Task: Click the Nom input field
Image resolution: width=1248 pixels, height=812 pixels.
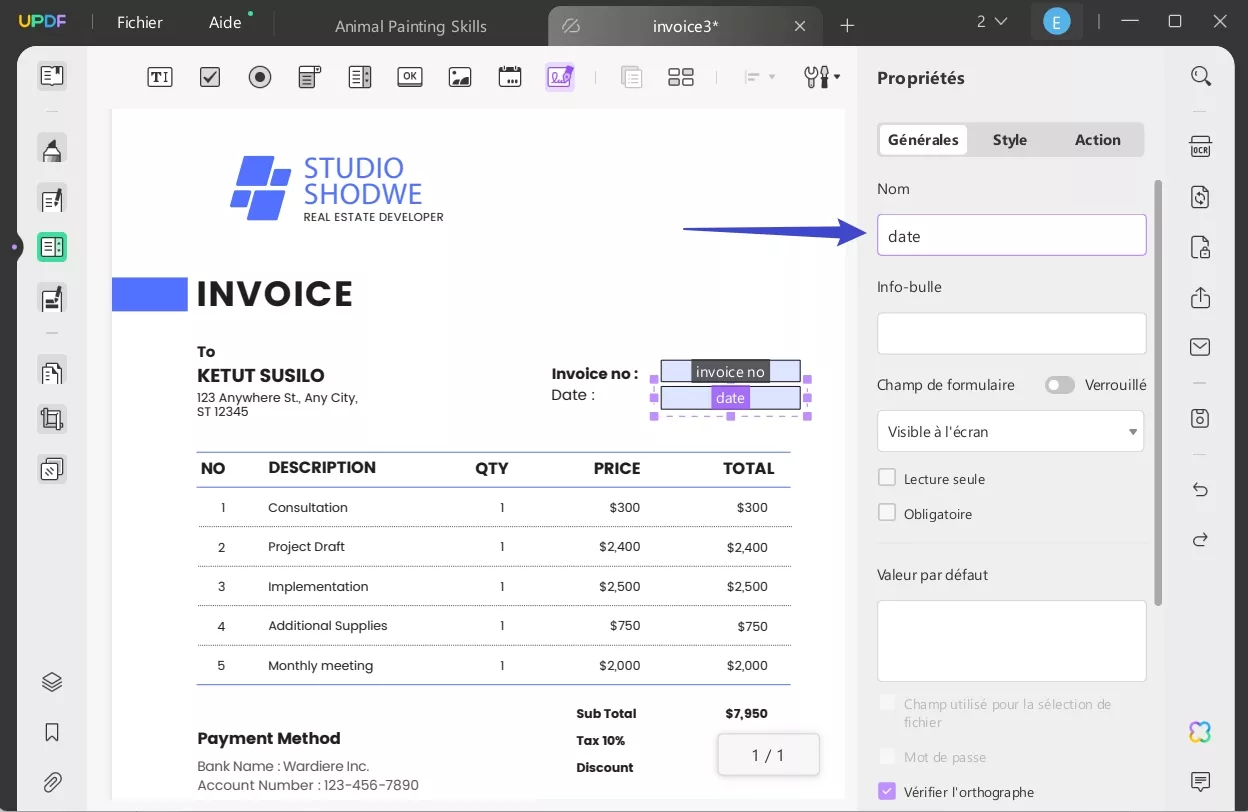Action: pos(1011,236)
